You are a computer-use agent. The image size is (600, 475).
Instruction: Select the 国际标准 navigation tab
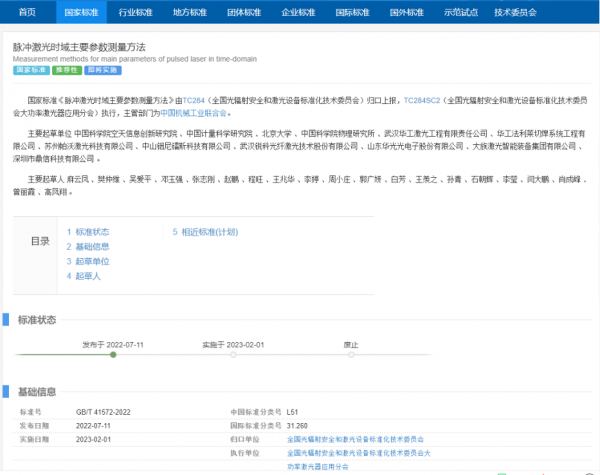point(352,13)
